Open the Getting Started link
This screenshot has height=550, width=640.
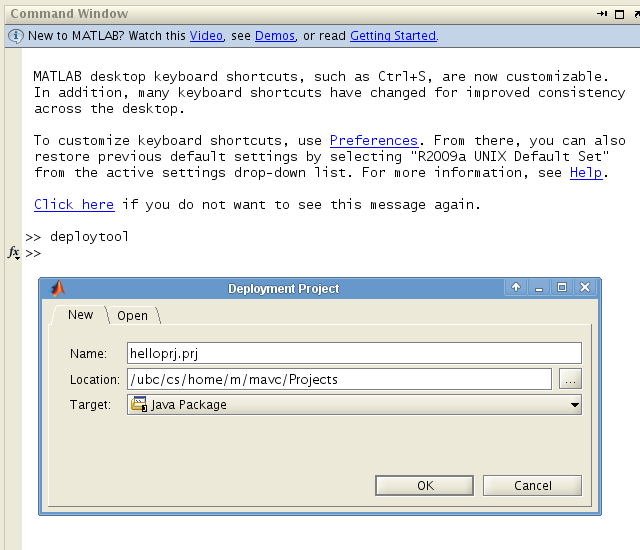pos(393,36)
